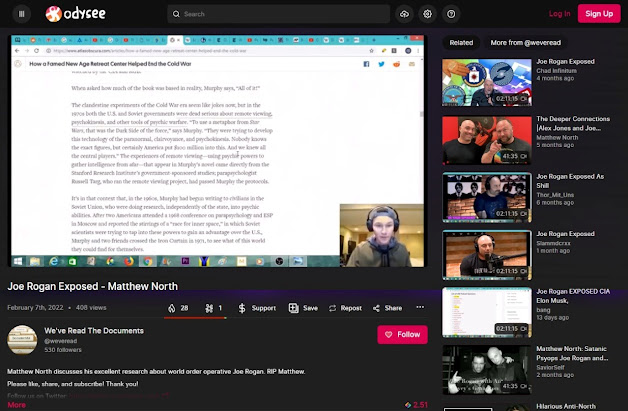Open the We've Read The Documents channel name
The image size is (628, 411).
point(94,331)
